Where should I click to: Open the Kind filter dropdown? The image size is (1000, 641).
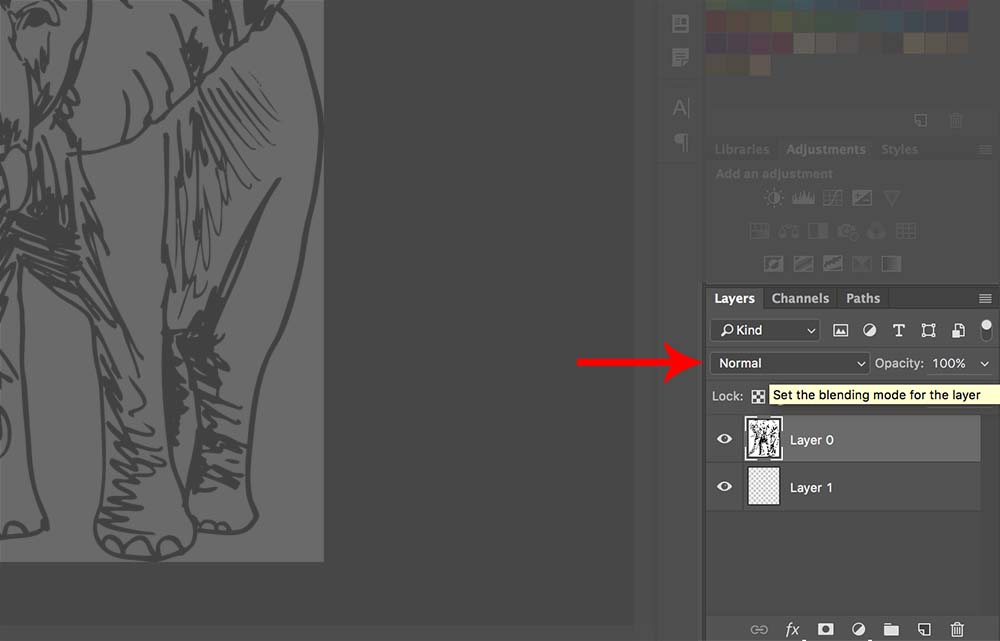765,330
